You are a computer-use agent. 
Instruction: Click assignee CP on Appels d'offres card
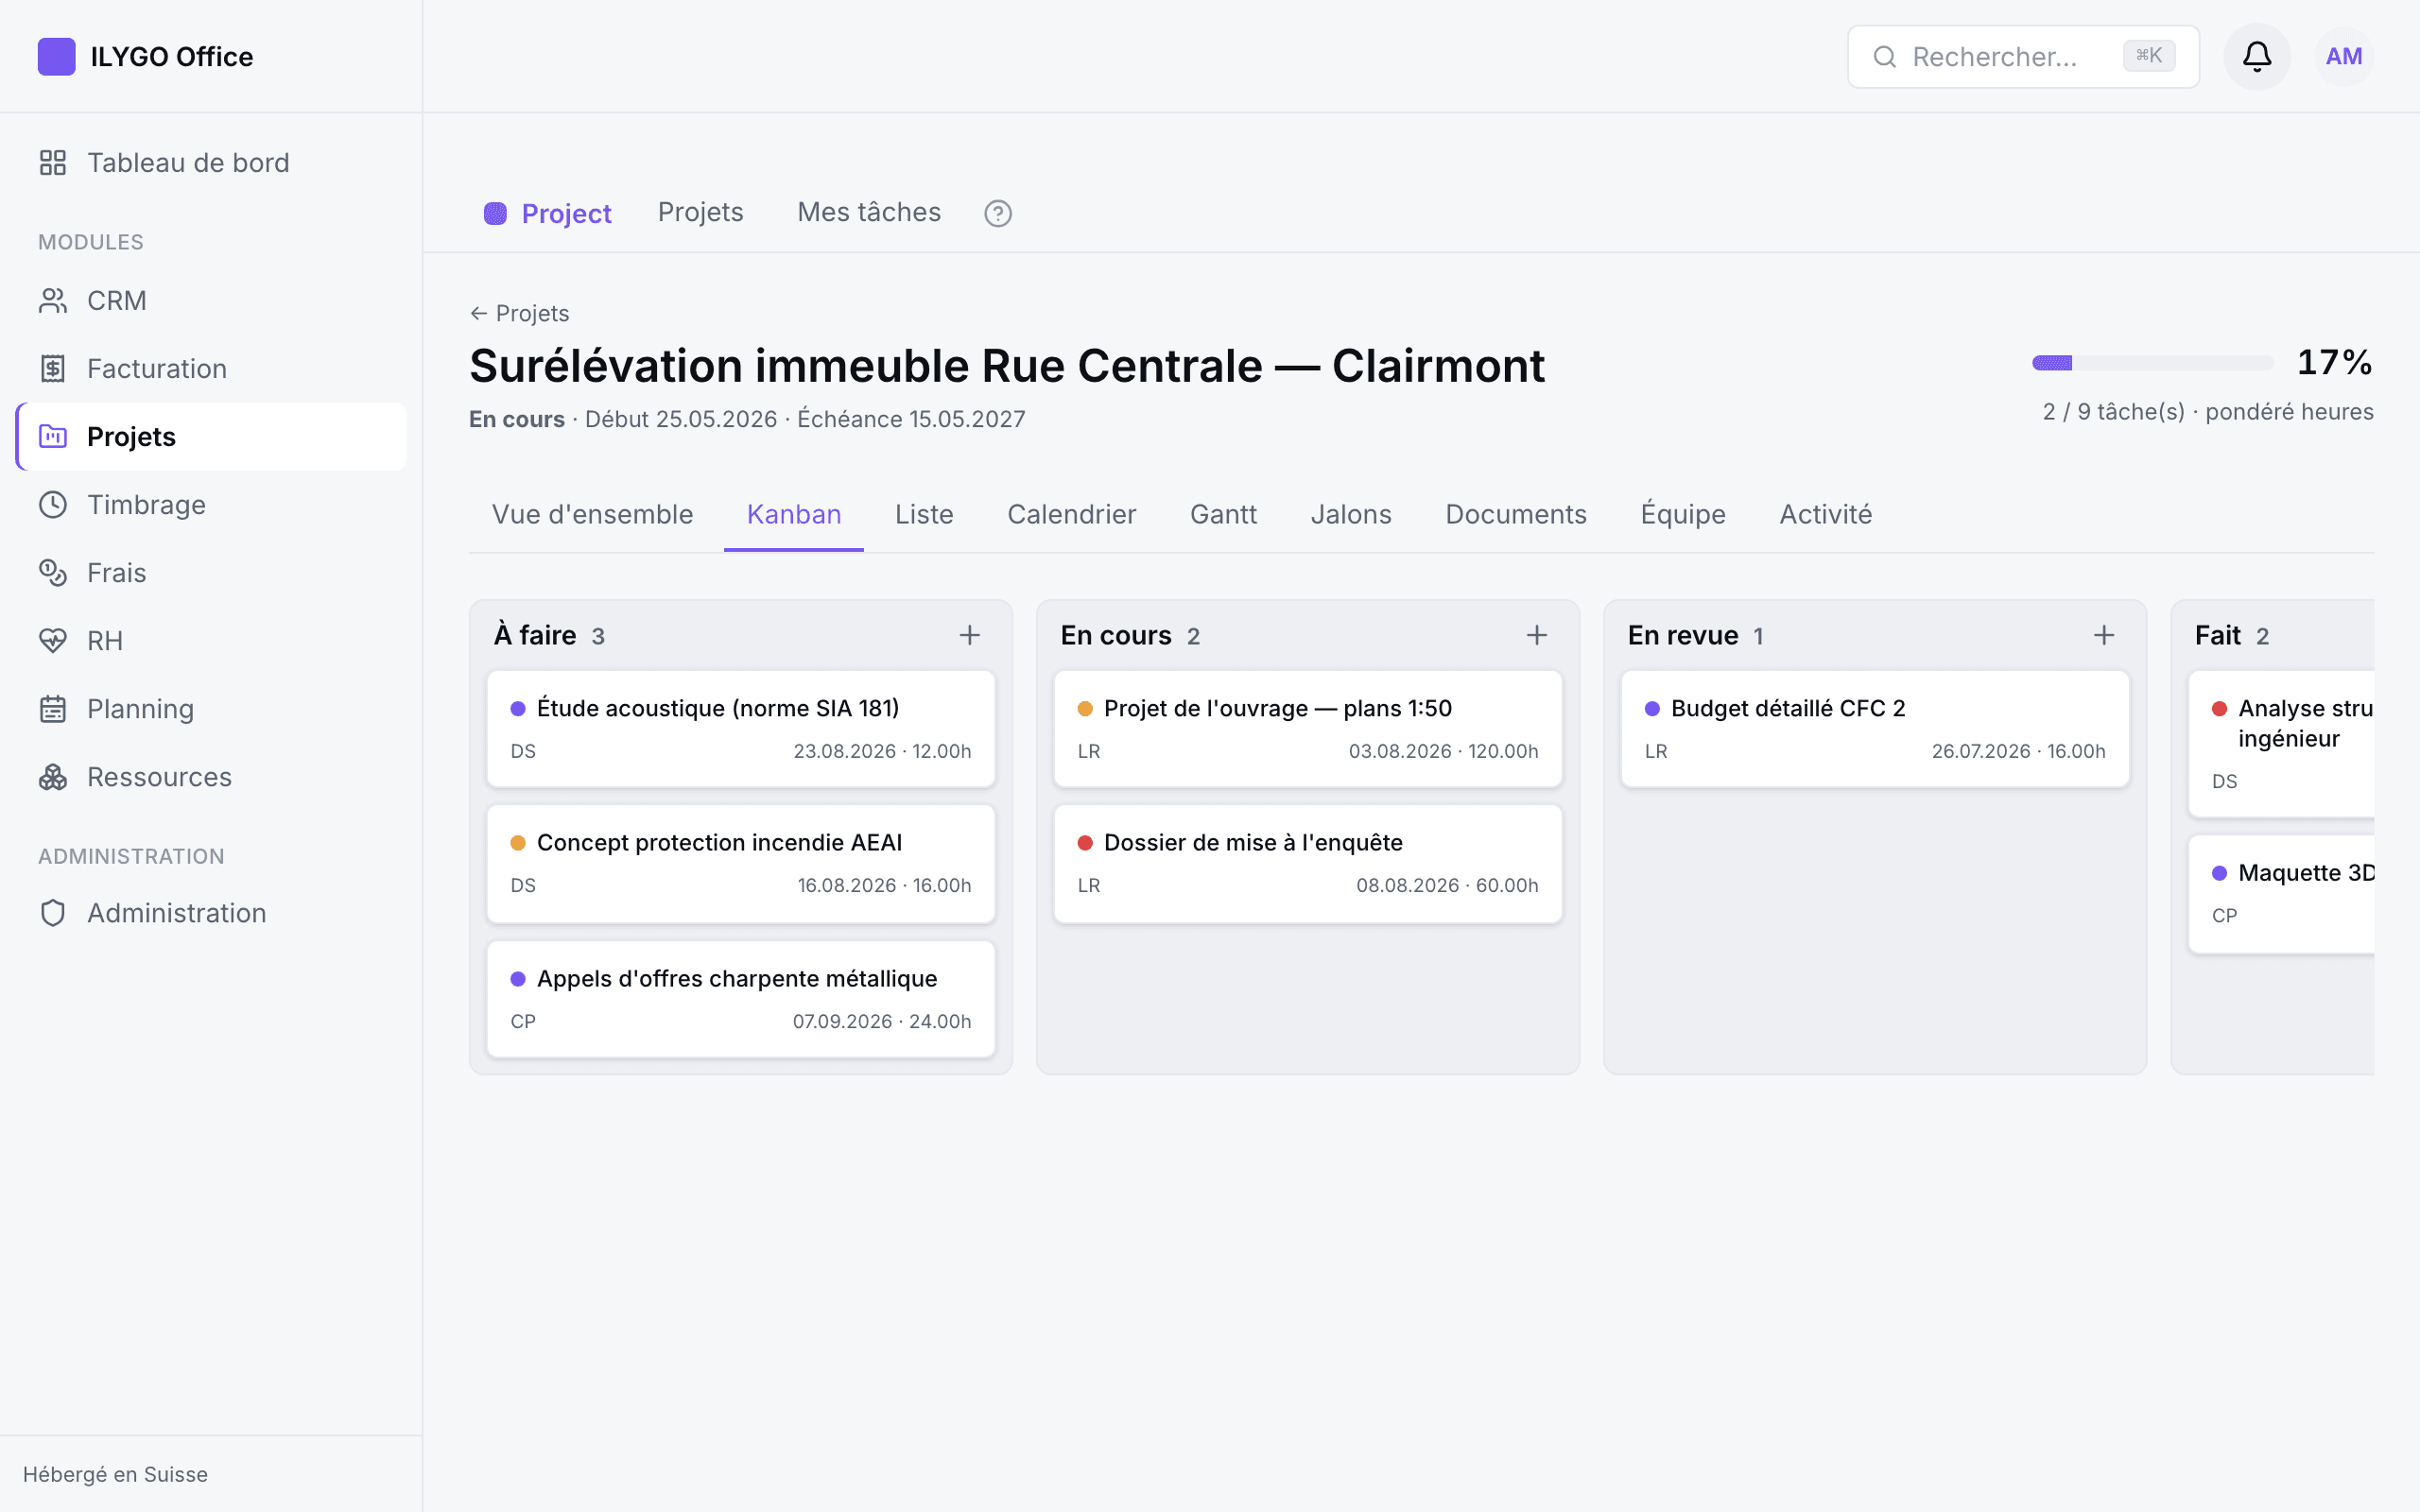(523, 1021)
